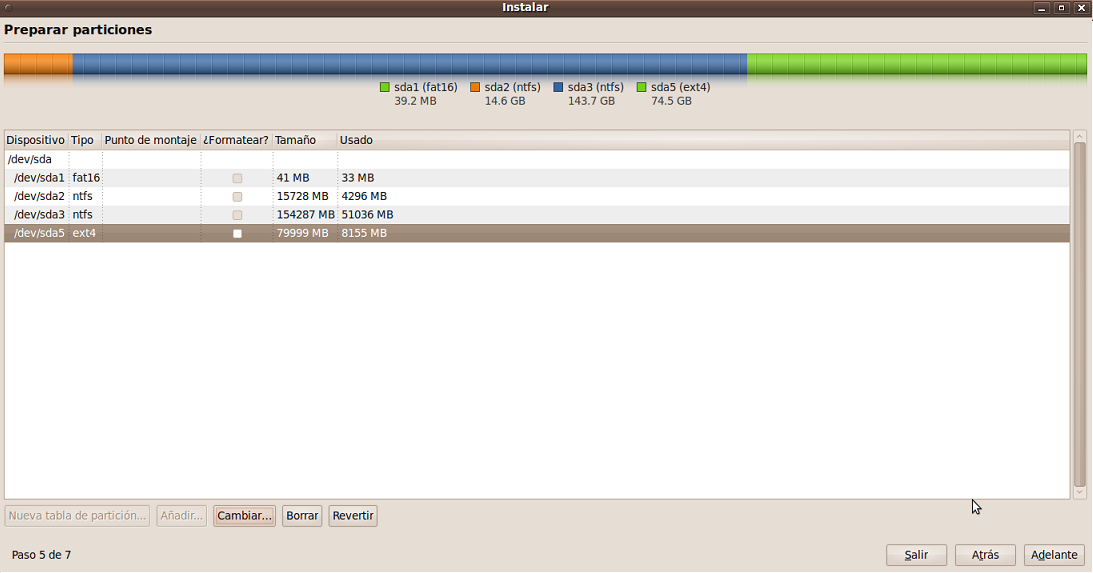
Task: Close the Instalar window
Action: (x=1081, y=8)
